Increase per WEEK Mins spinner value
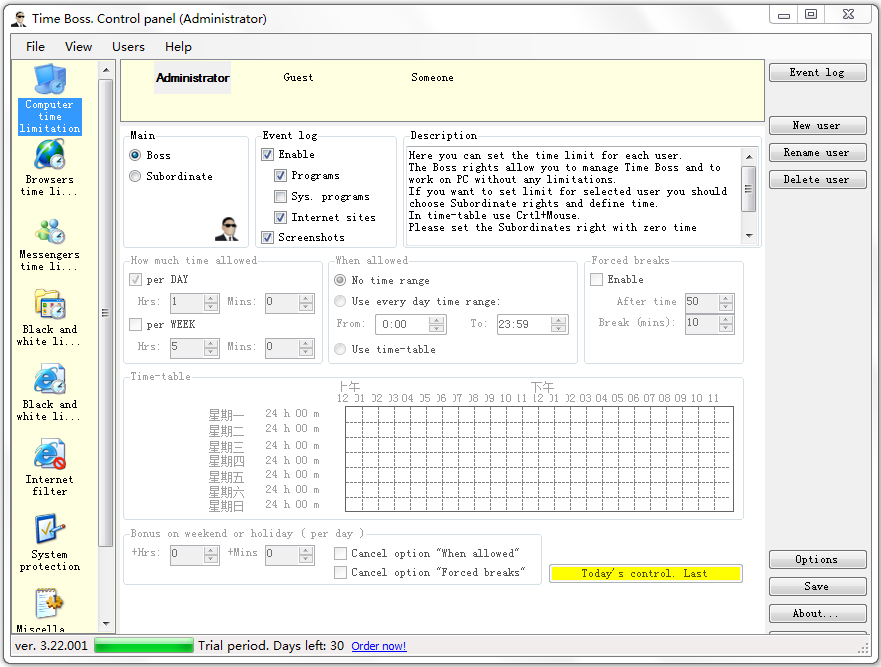The height and width of the screenshot is (667, 881). (306, 343)
